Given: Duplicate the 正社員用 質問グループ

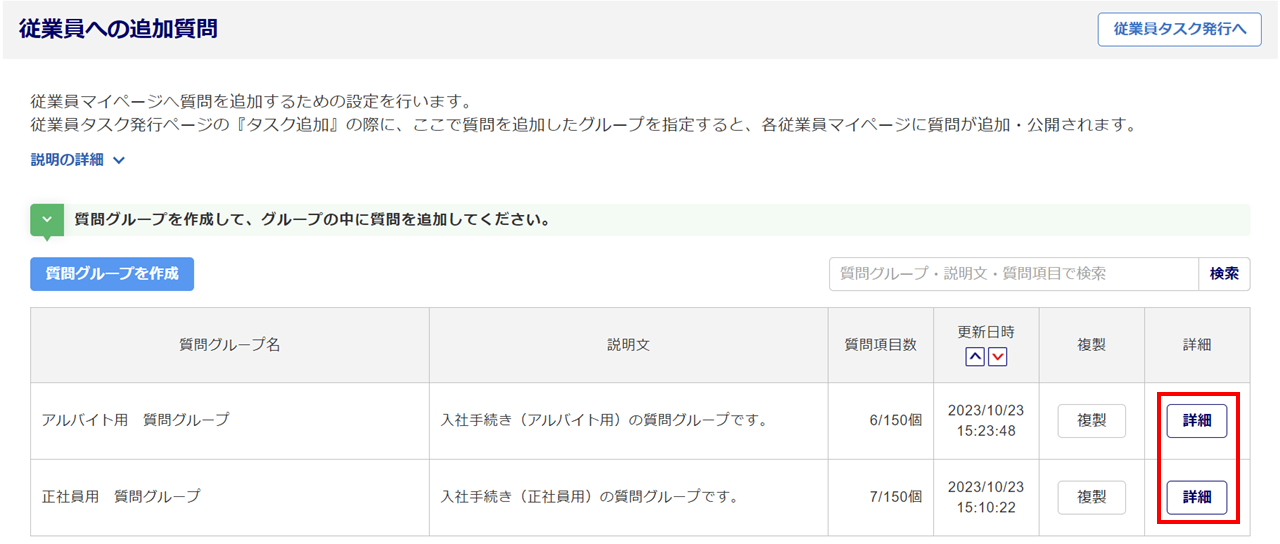Looking at the screenshot, I should 1091,497.
